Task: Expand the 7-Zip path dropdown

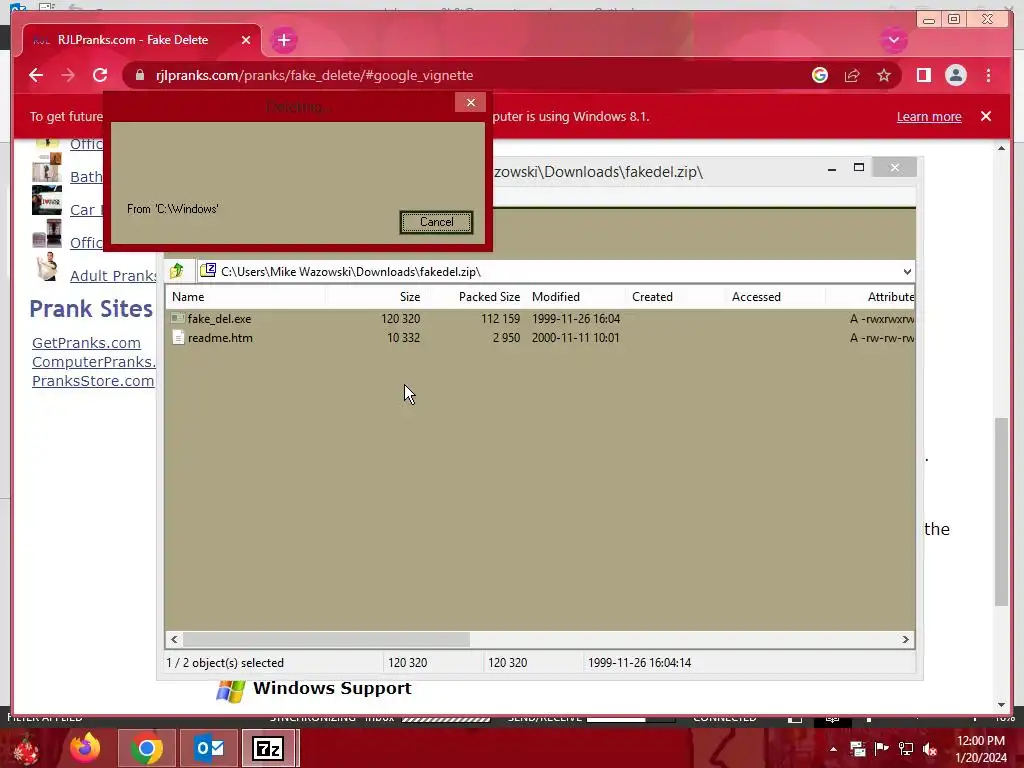Action: [907, 272]
